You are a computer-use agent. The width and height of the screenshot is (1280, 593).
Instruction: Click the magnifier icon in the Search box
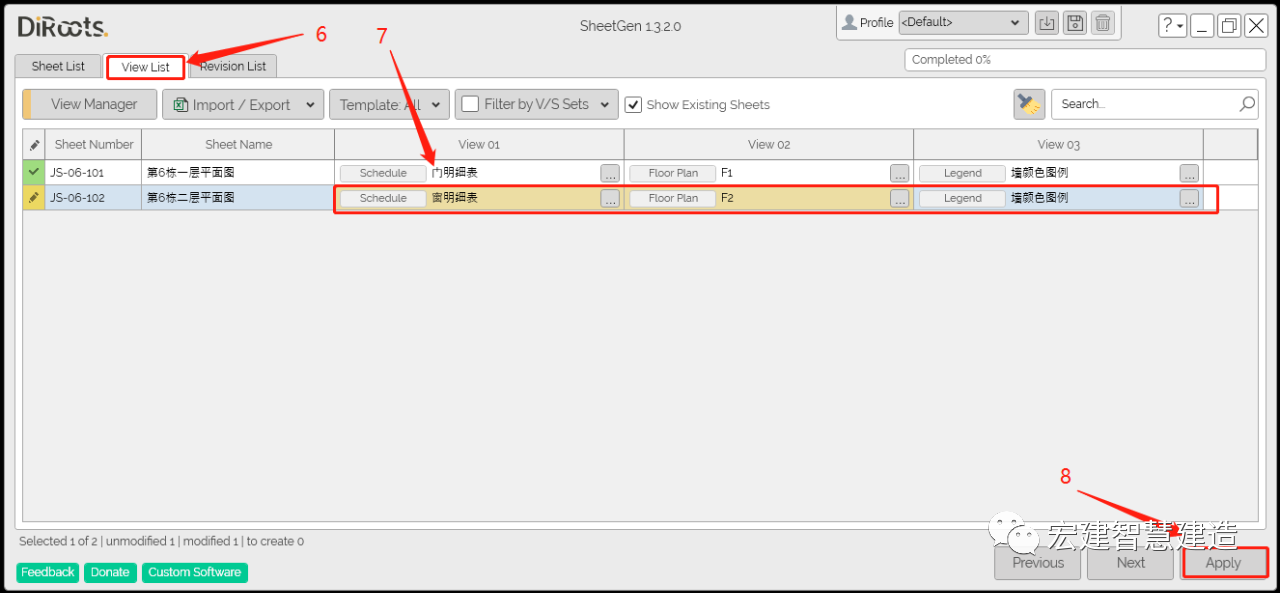1247,104
